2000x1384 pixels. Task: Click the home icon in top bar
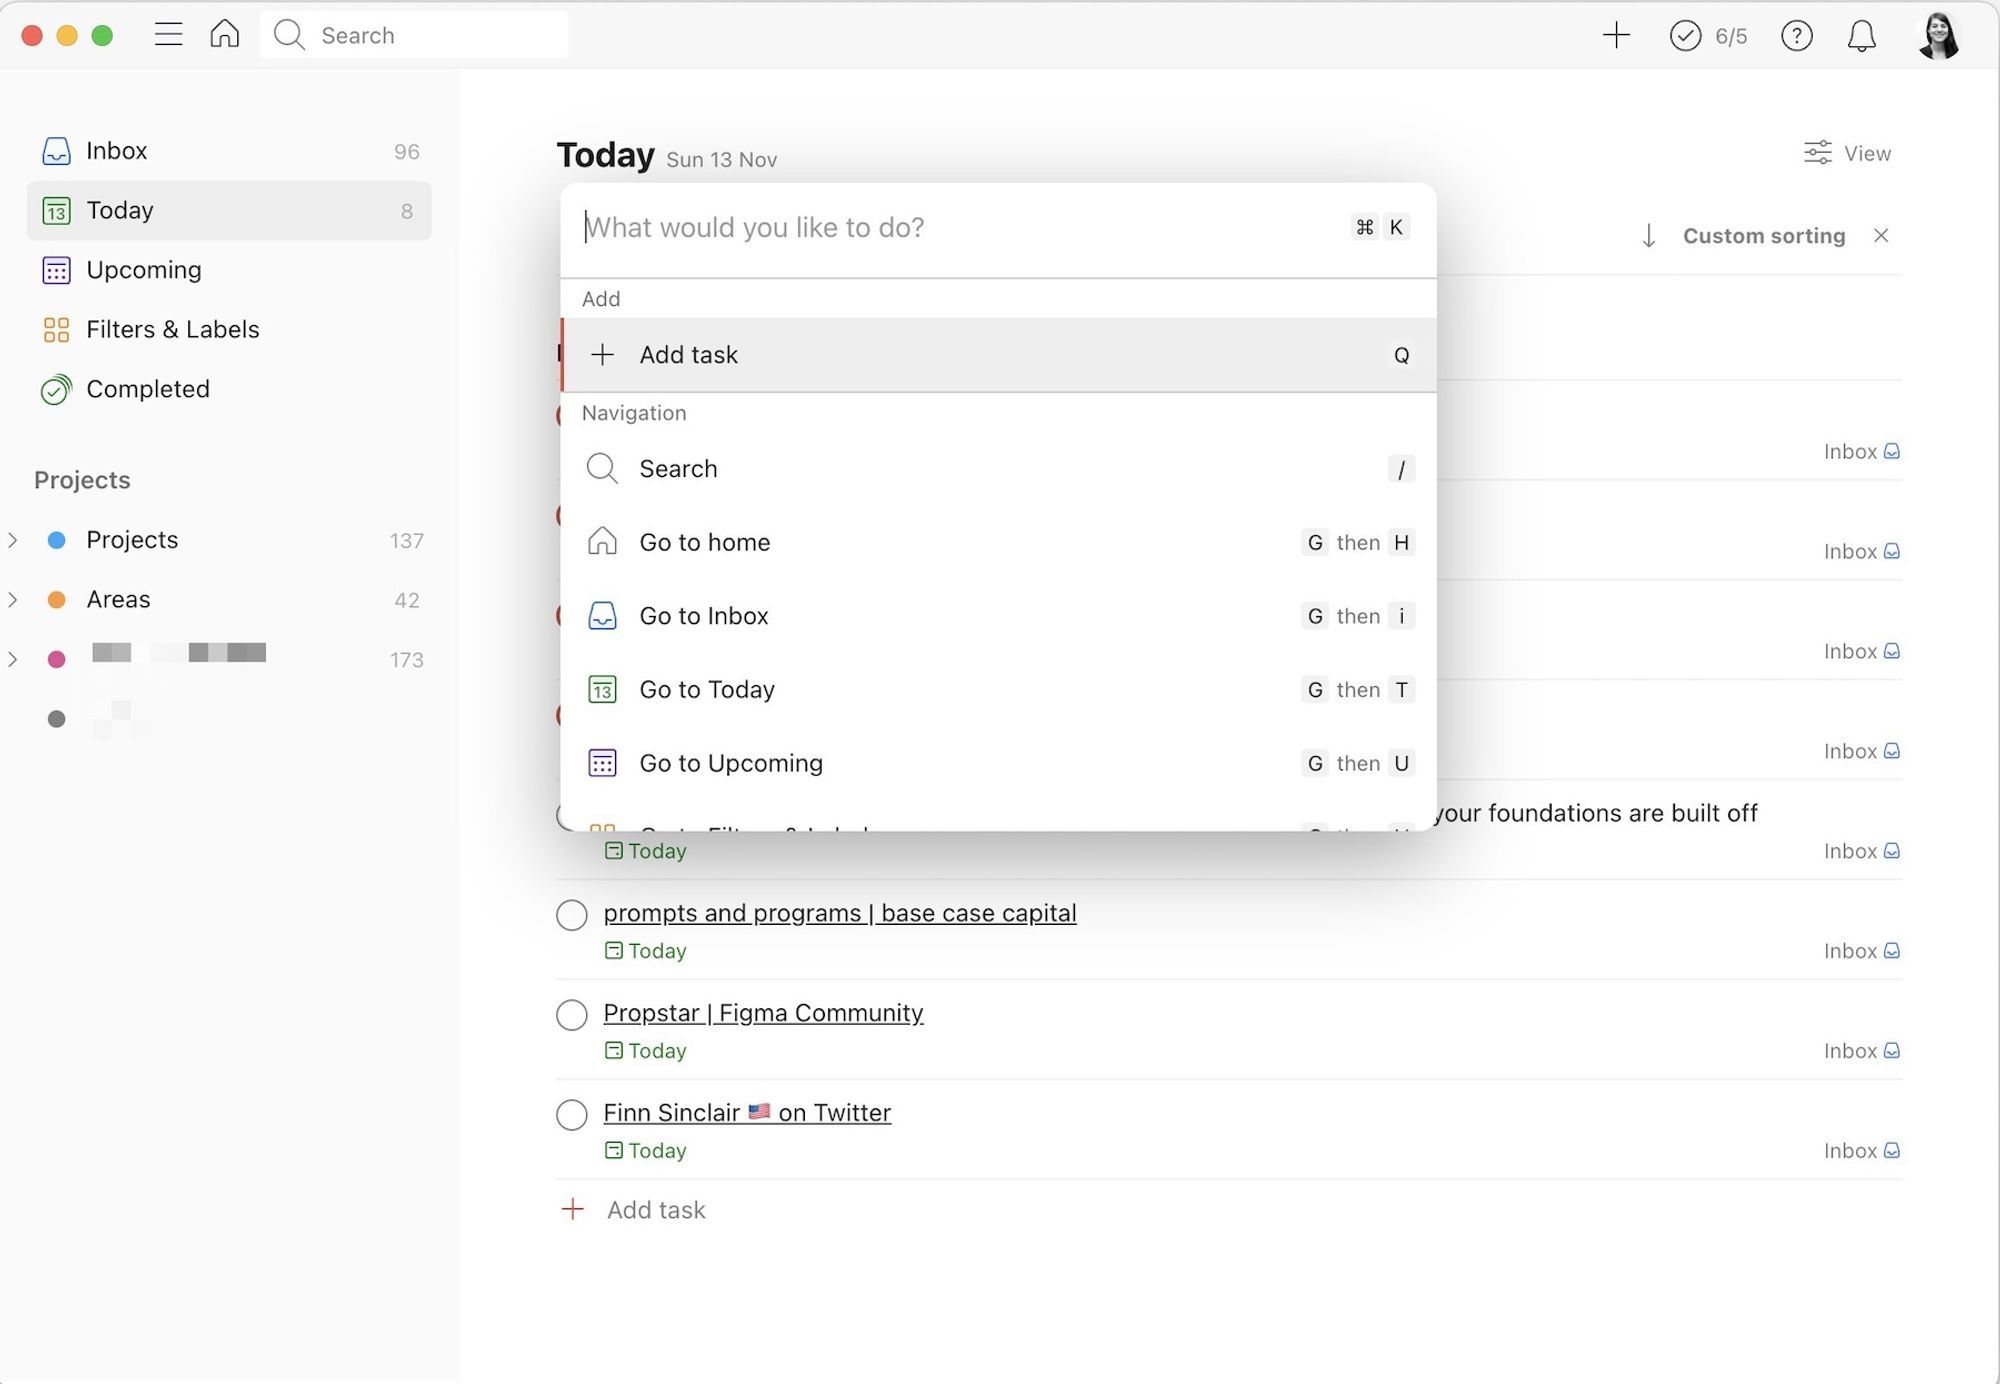click(225, 35)
